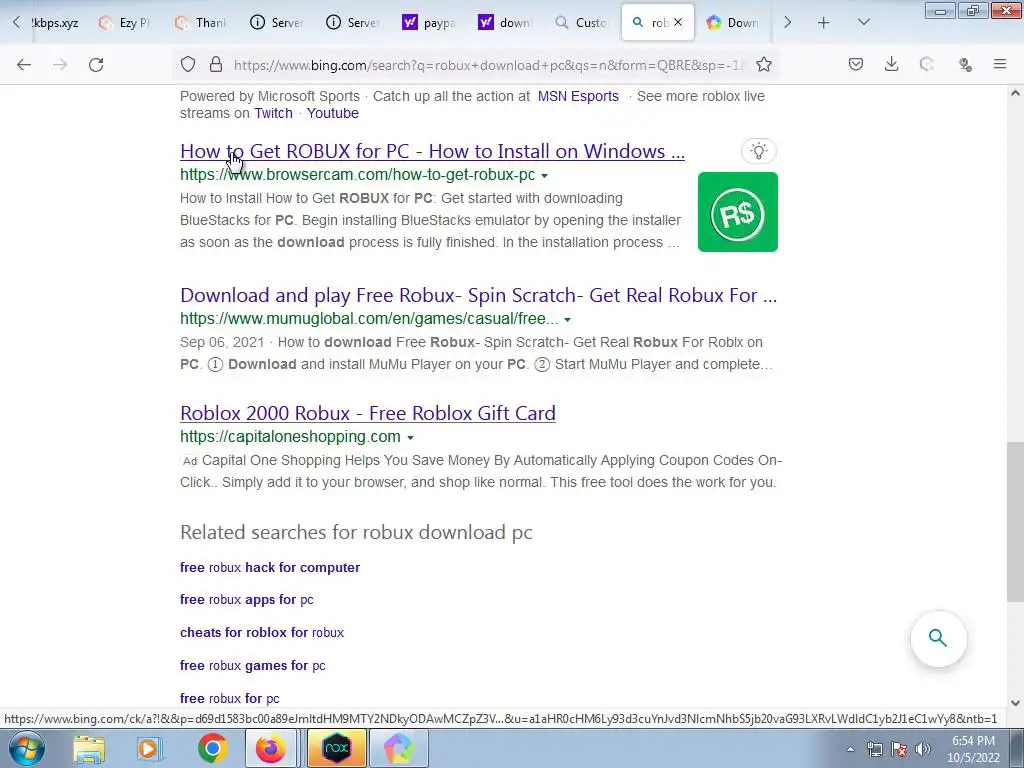
Task: Click the extension icon beside downloads
Action: click(927, 64)
